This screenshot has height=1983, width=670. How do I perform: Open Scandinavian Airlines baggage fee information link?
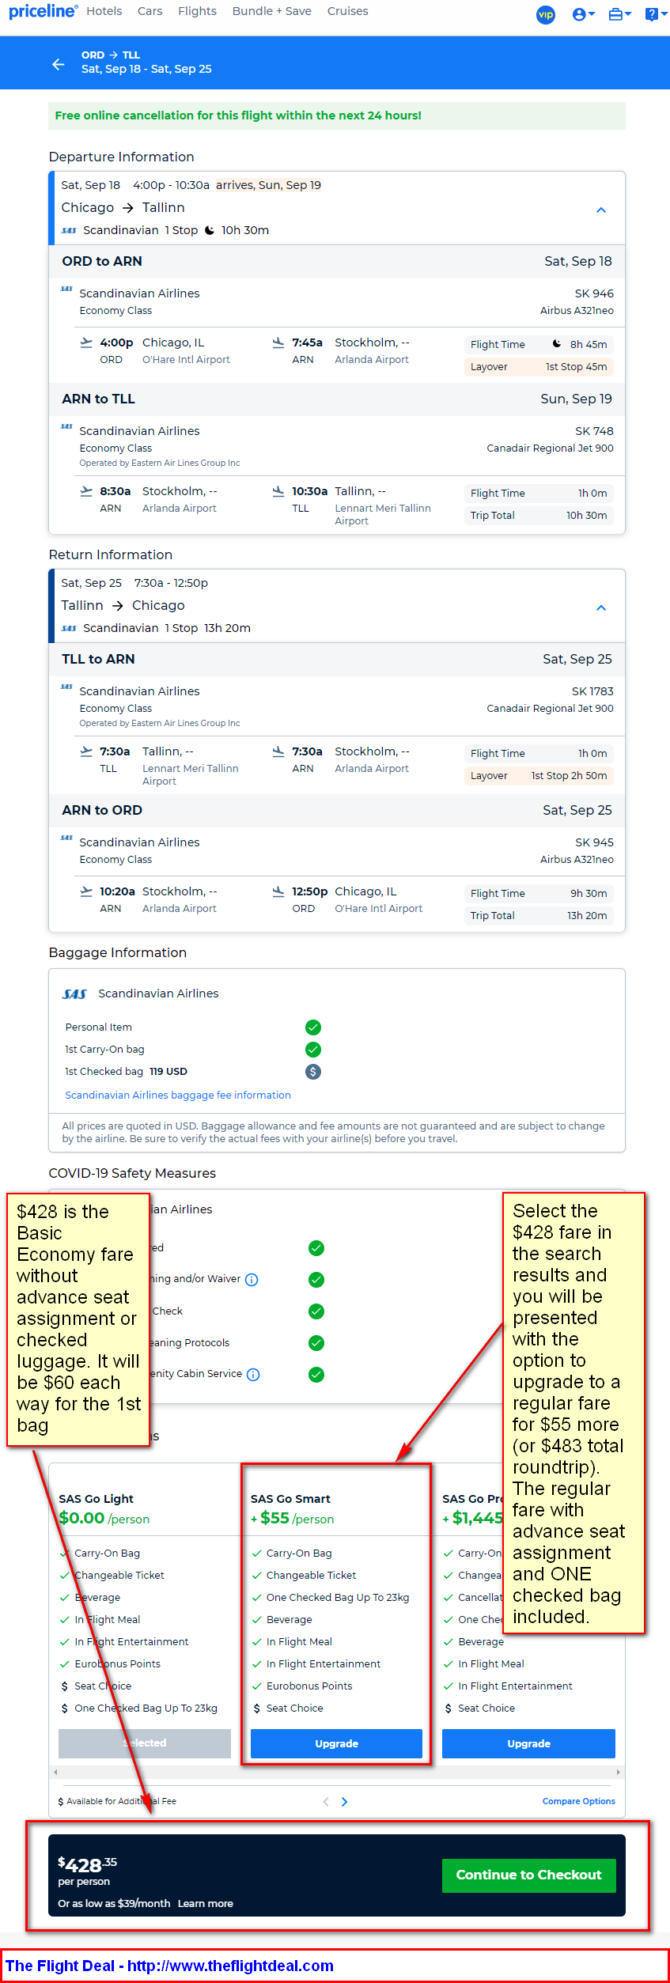(178, 1095)
